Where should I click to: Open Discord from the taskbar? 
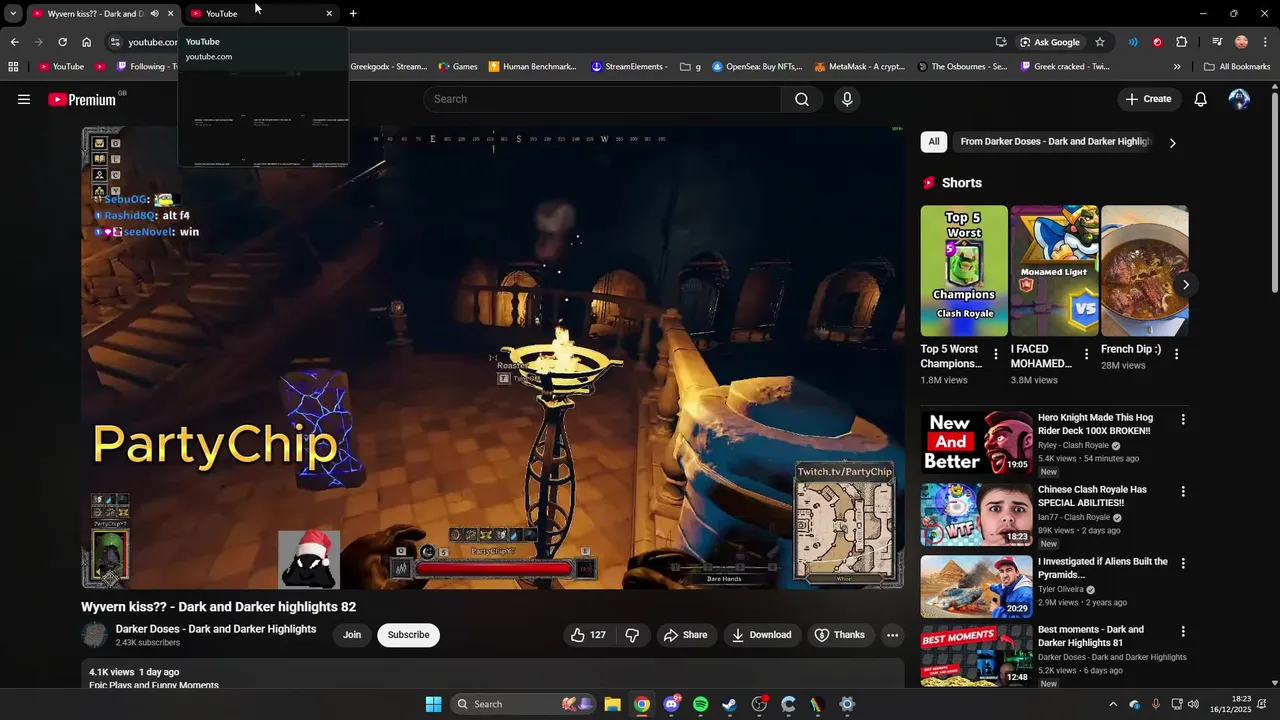pyautogui.click(x=671, y=704)
